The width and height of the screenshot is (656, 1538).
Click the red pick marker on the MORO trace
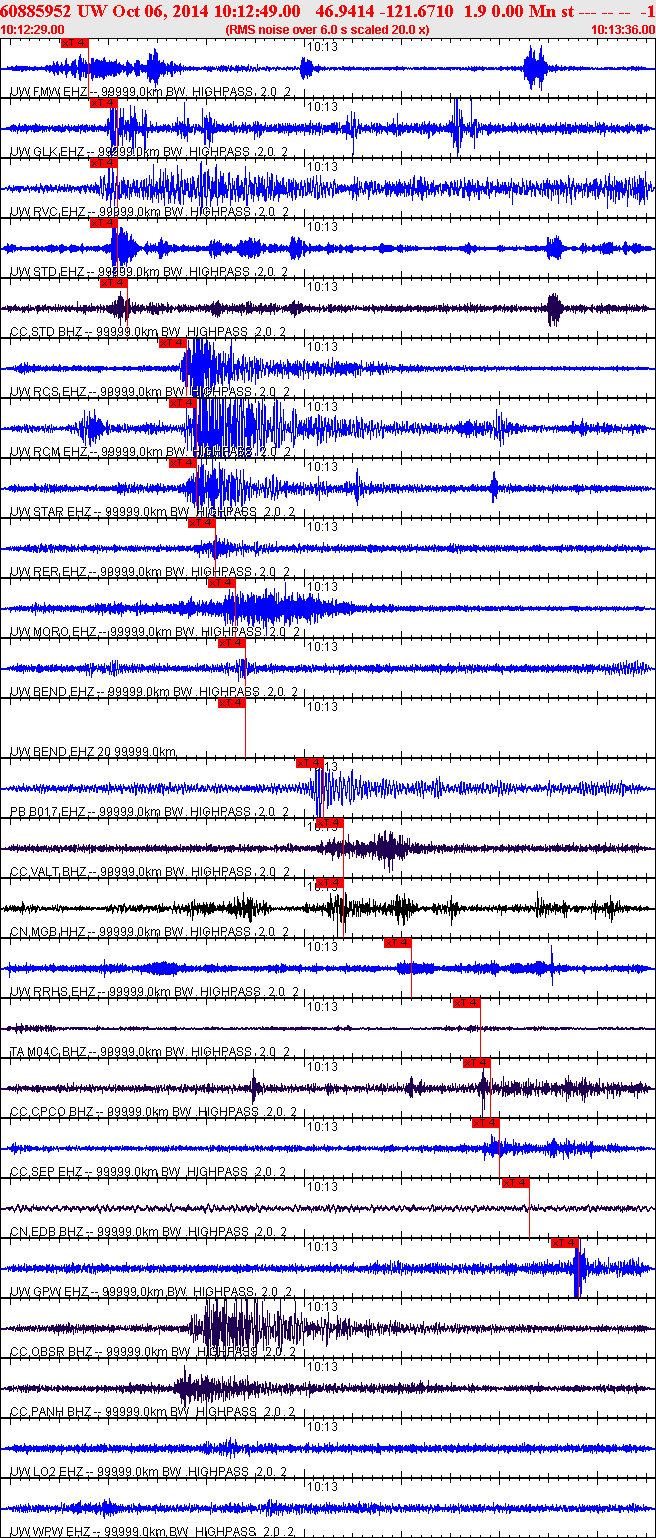click(x=221, y=583)
